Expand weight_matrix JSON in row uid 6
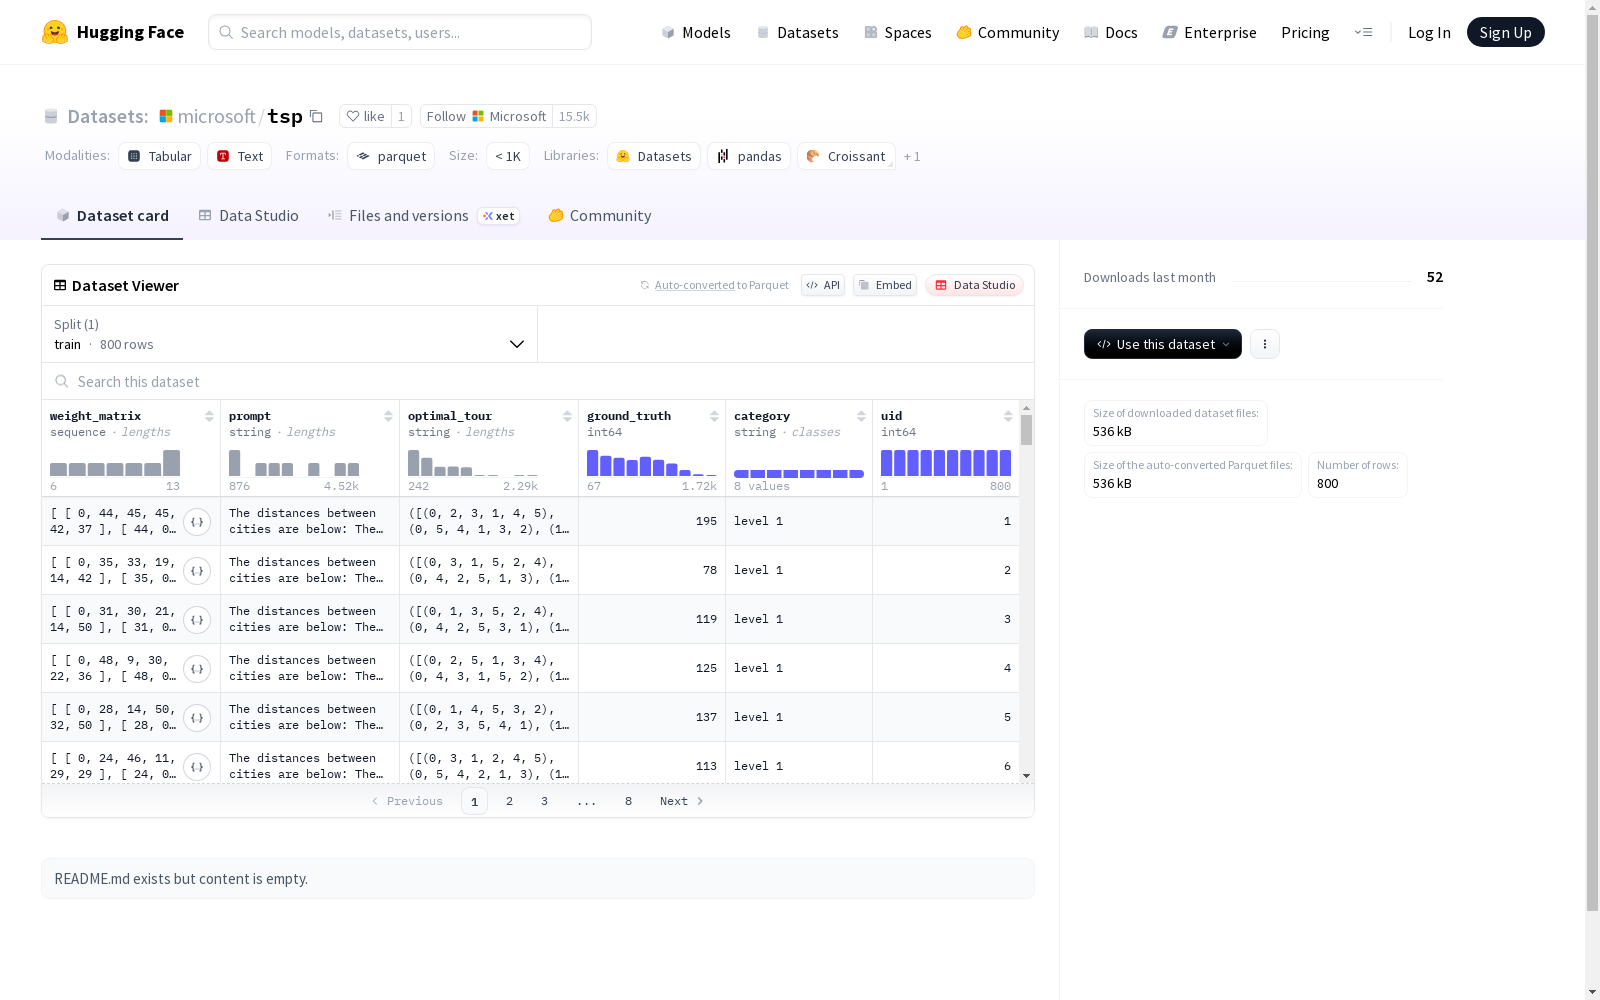This screenshot has height=1000, width=1600. (x=197, y=767)
